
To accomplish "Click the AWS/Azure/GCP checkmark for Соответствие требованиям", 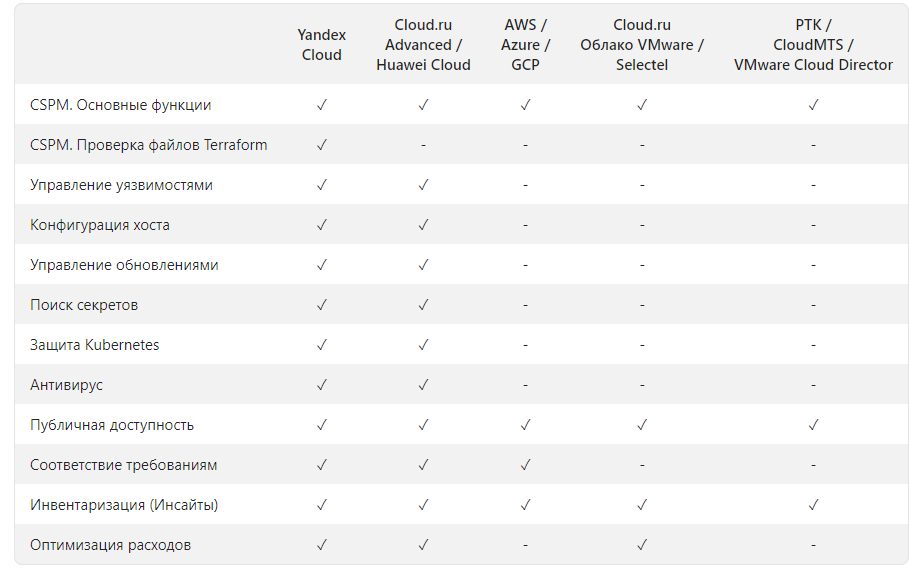I will 525,465.
